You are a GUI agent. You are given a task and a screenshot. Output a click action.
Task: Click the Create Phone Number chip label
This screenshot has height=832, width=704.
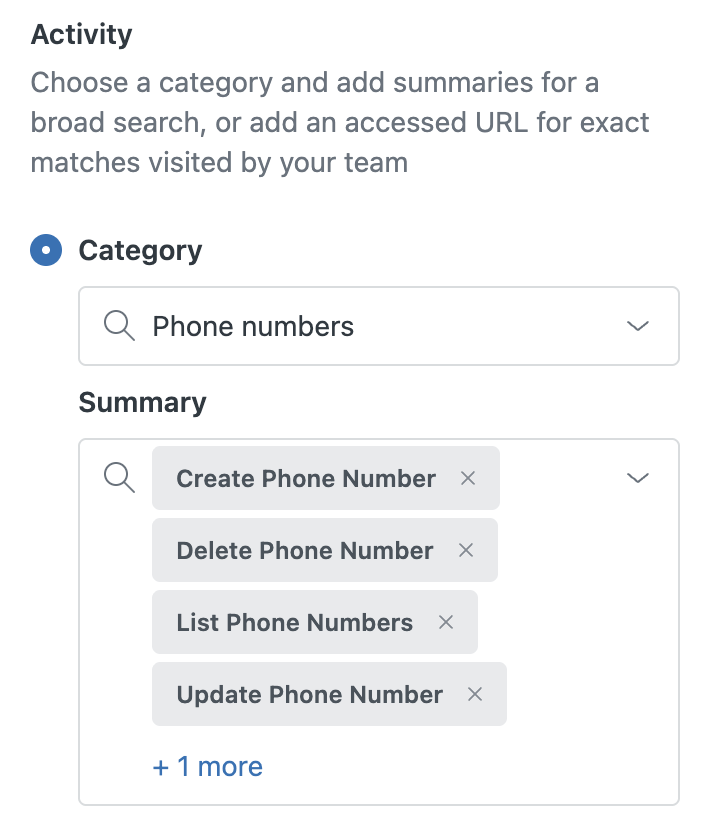(x=306, y=478)
